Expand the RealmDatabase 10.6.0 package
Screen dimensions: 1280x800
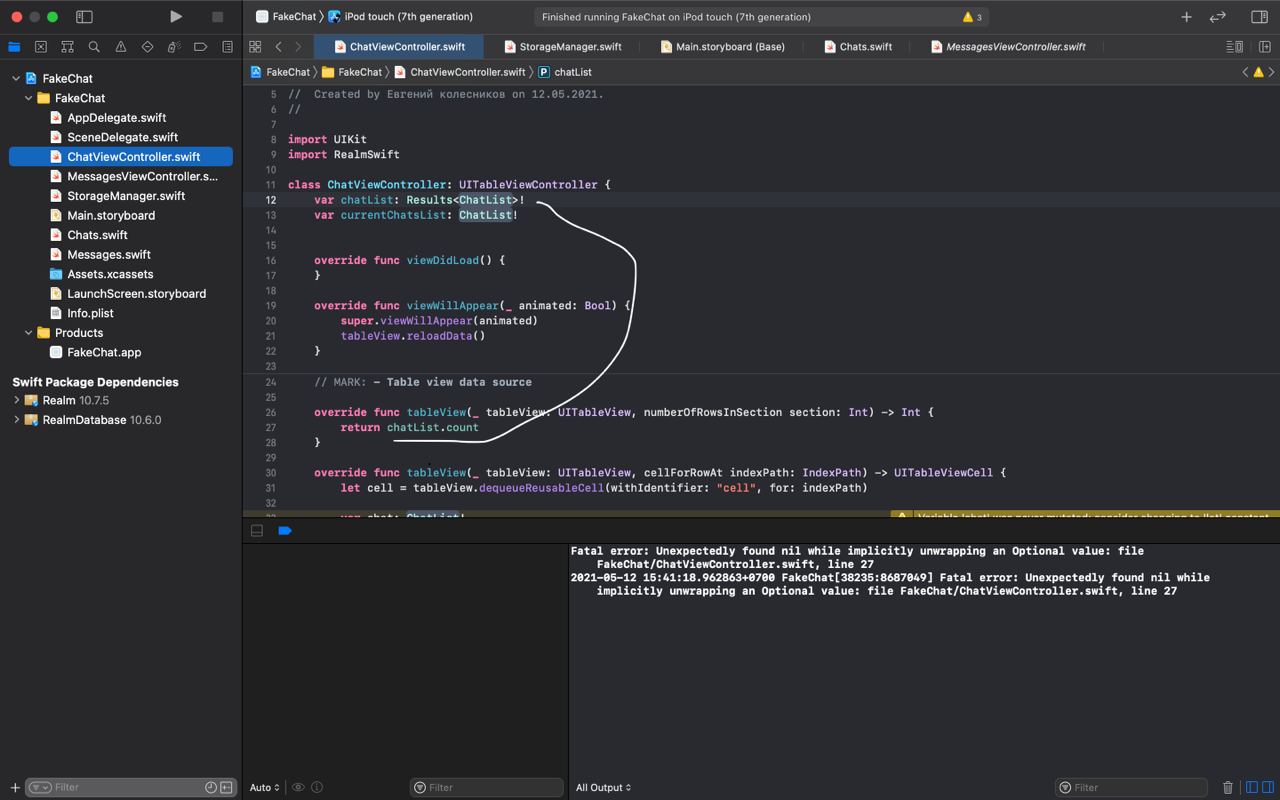(x=16, y=420)
